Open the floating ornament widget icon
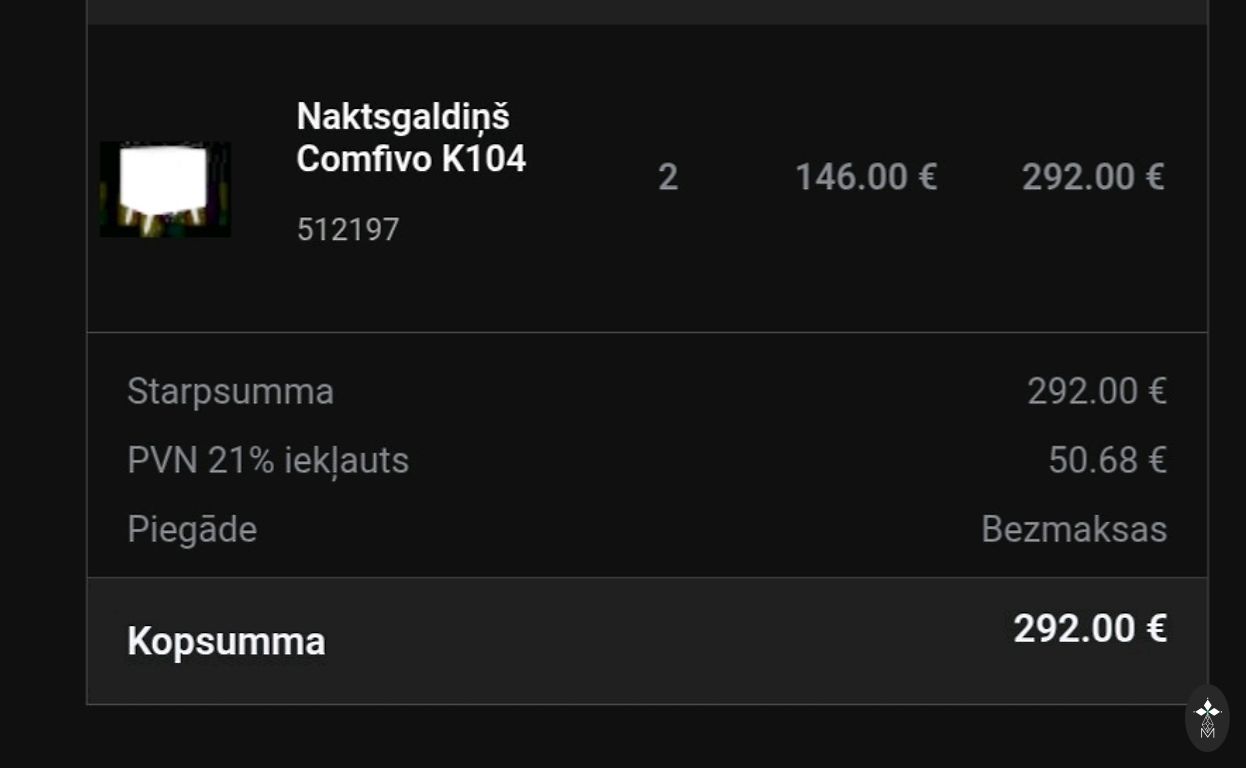Viewport: 1246px width, 768px height. tap(1207, 718)
